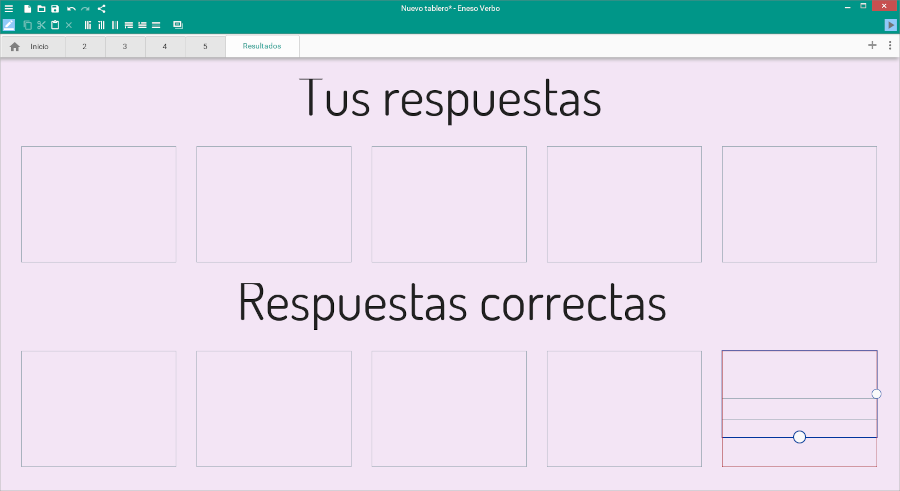The height and width of the screenshot is (491, 900).
Task: Paste from clipboard icon
Action: click(x=55, y=25)
